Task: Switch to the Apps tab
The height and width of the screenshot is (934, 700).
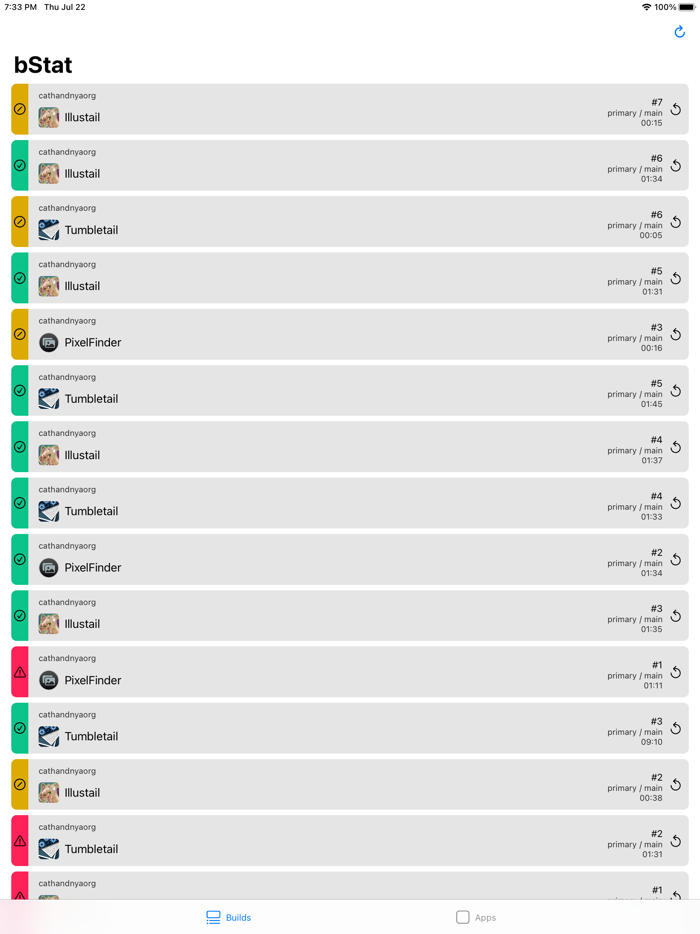Action: click(x=476, y=917)
